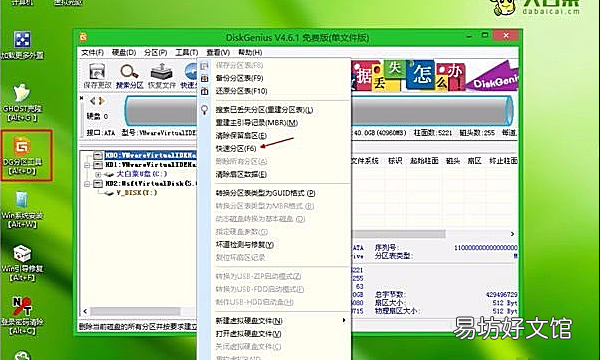Open the 工具(T) menu
Viewport: 600px width, 360px height.
186,52
